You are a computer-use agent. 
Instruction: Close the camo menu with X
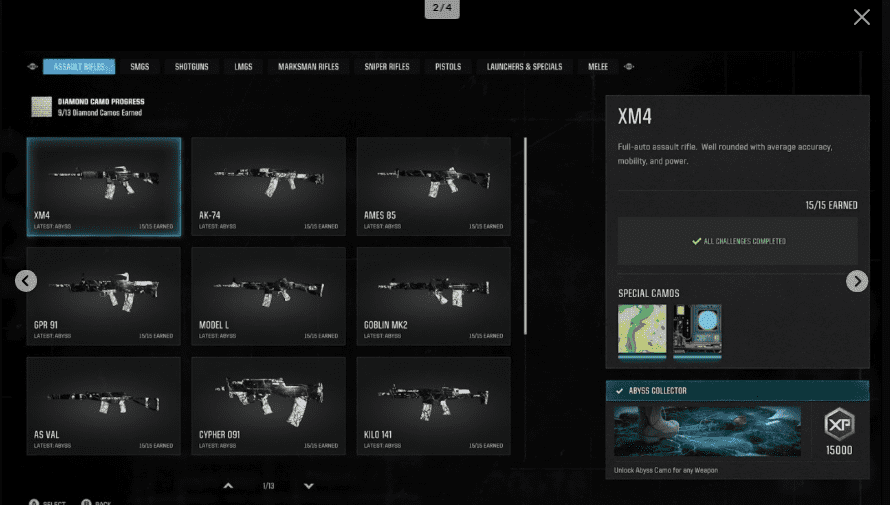tap(861, 17)
